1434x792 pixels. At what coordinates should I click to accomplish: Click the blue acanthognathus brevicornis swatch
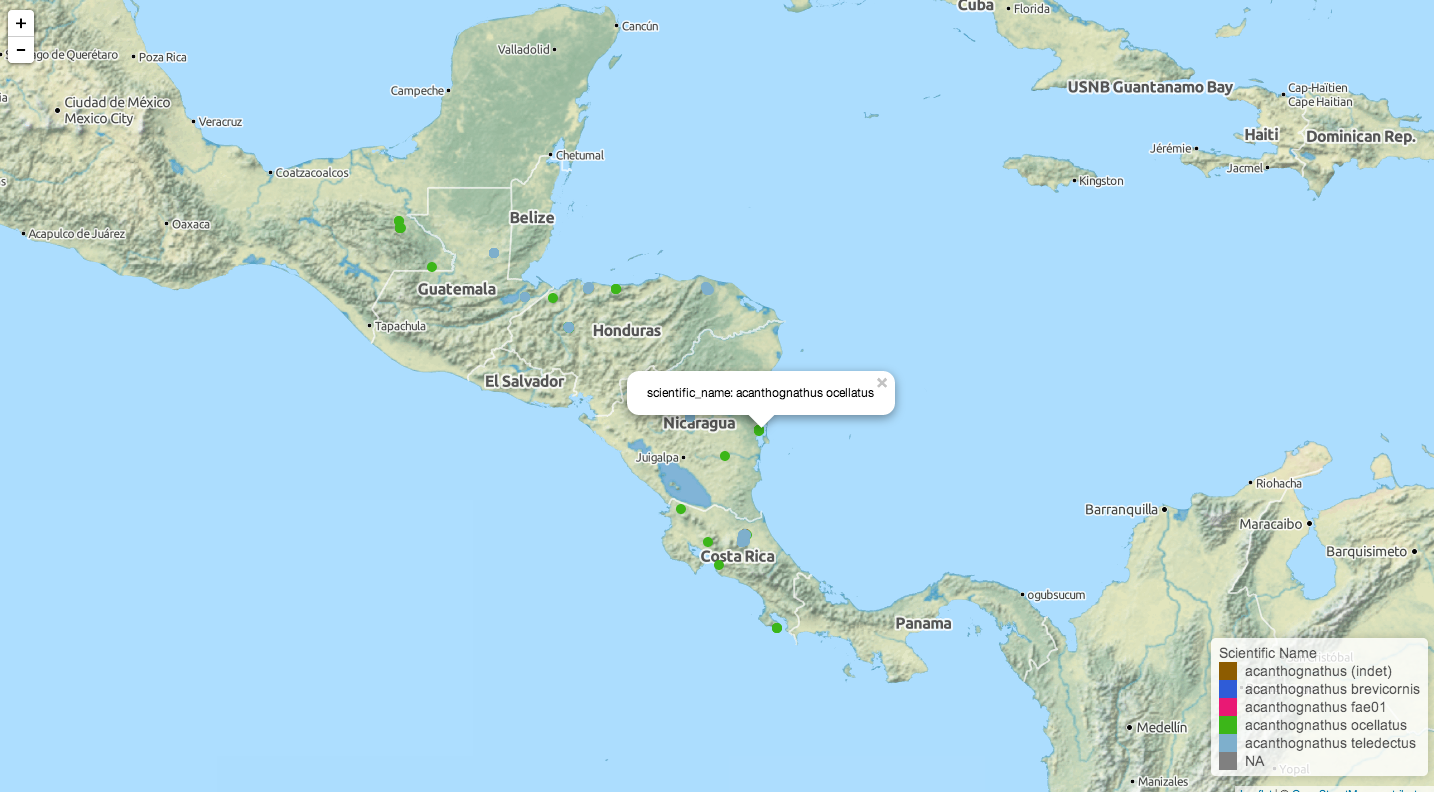[1227, 689]
